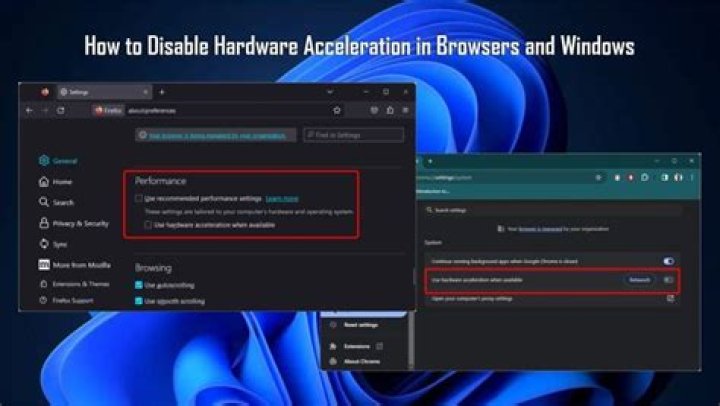
Task: Open Learn more performance link
Action: click(x=282, y=199)
